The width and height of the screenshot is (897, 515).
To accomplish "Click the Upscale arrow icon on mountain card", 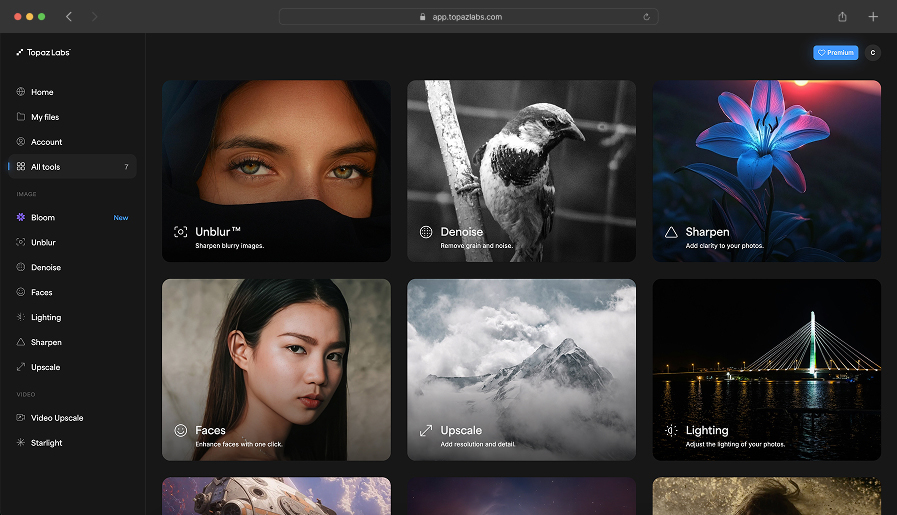I will tap(426, 430).
